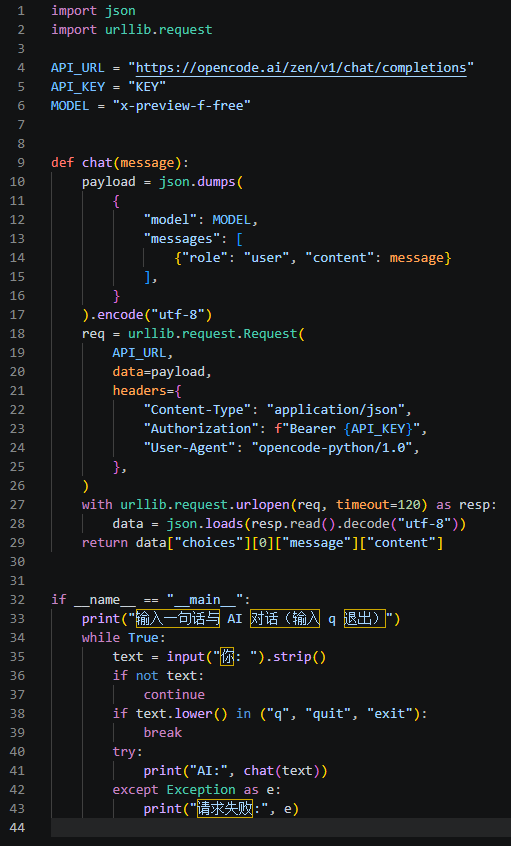Click the "KEY" string value
511x846 pixels.
pos(147,87)
